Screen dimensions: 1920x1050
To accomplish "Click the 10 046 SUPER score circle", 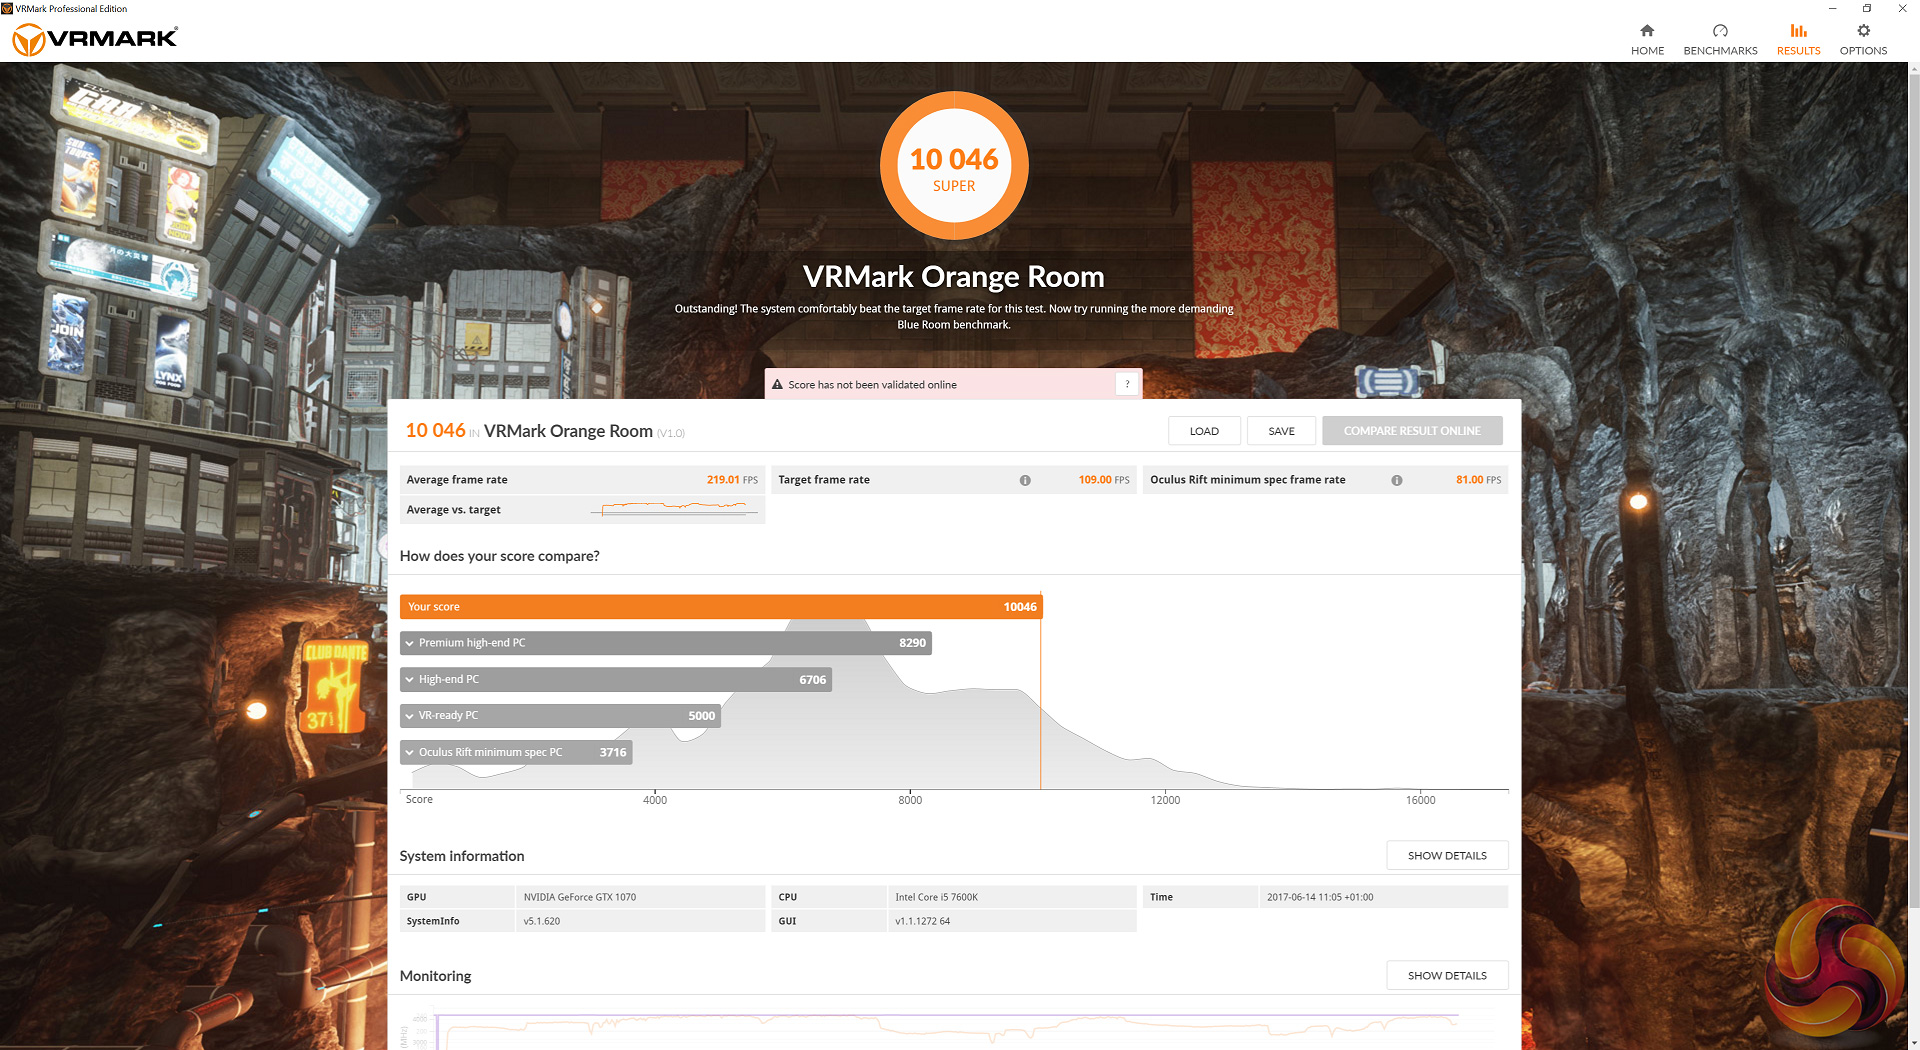I will [x=954, y=166].
